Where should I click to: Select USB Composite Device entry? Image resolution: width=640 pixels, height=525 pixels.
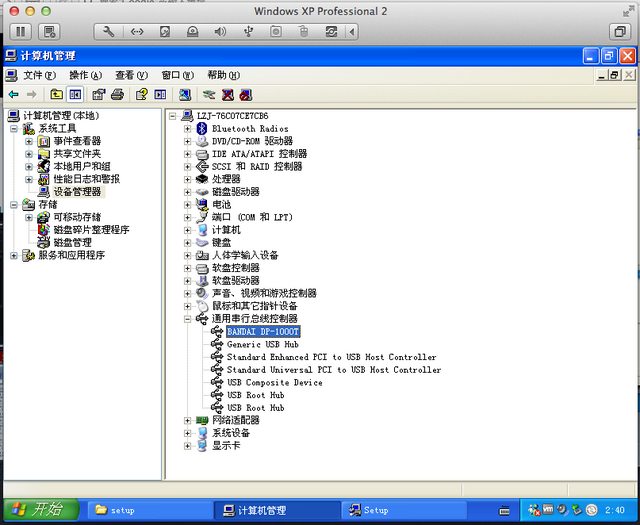tap(274, 382)
